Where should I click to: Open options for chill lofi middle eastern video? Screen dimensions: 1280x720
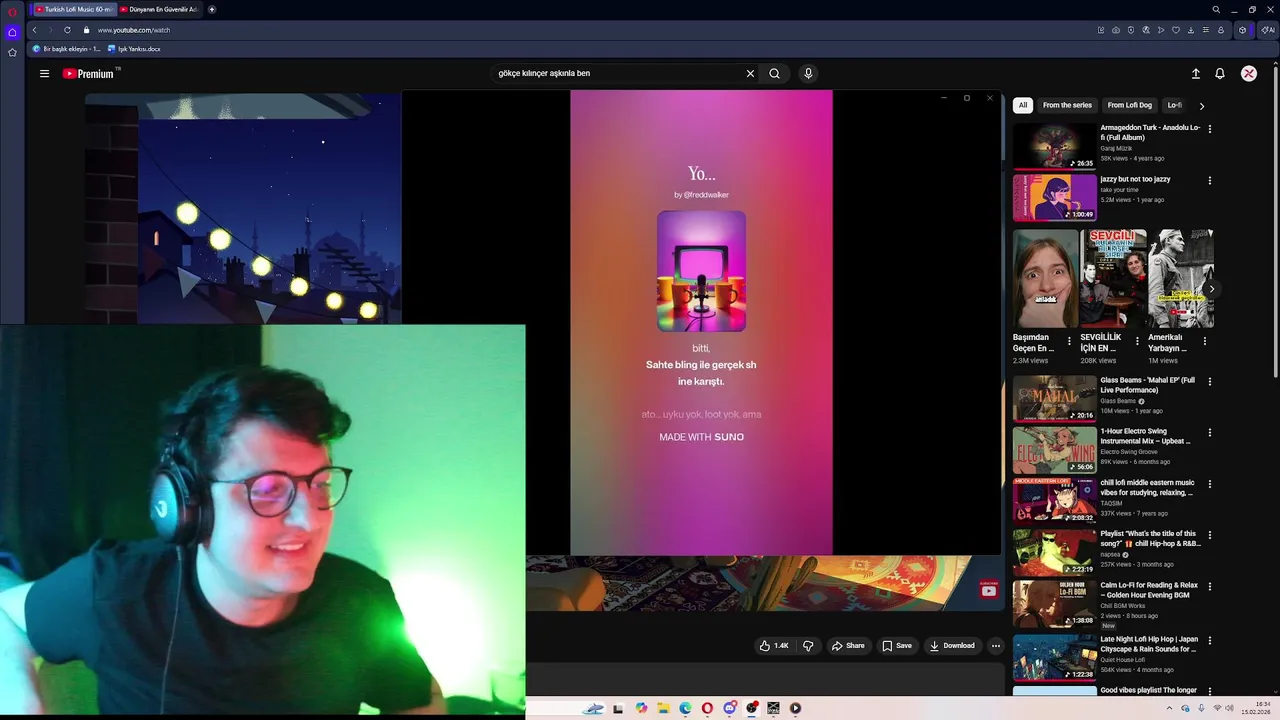click(x=1210, y=484)
